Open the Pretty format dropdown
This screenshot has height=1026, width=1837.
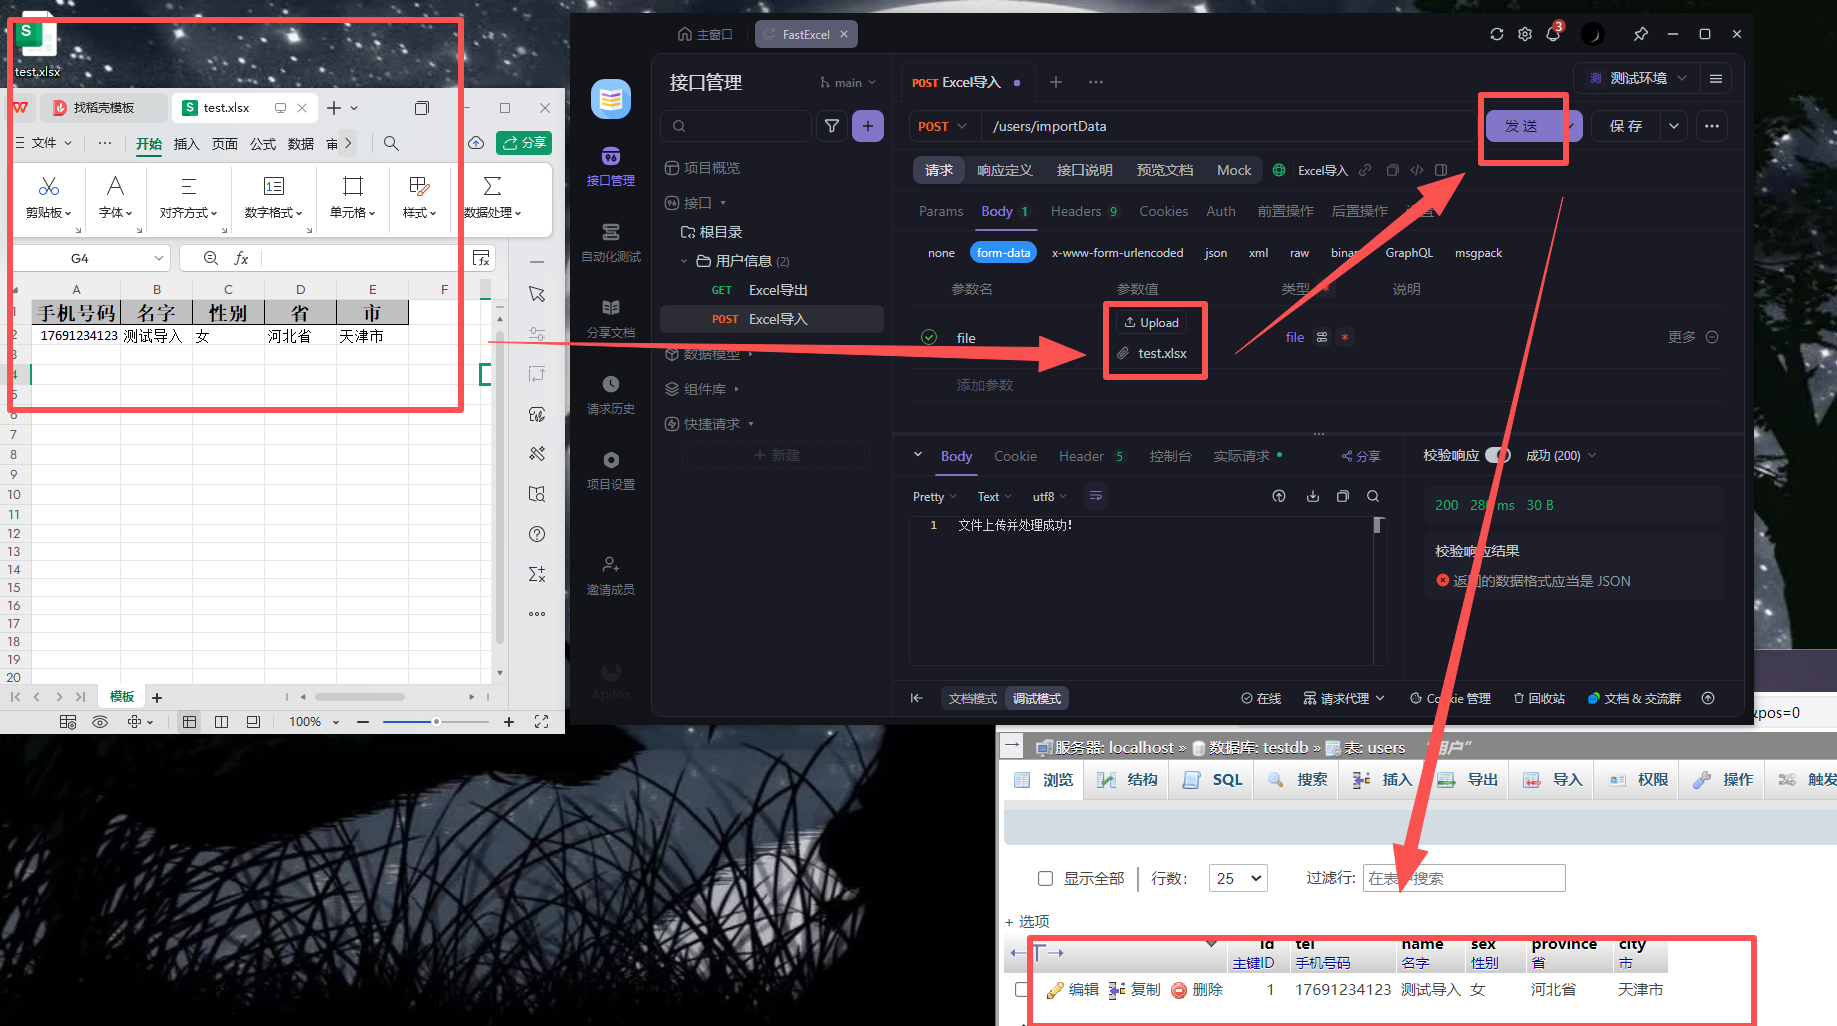point(934,496)
